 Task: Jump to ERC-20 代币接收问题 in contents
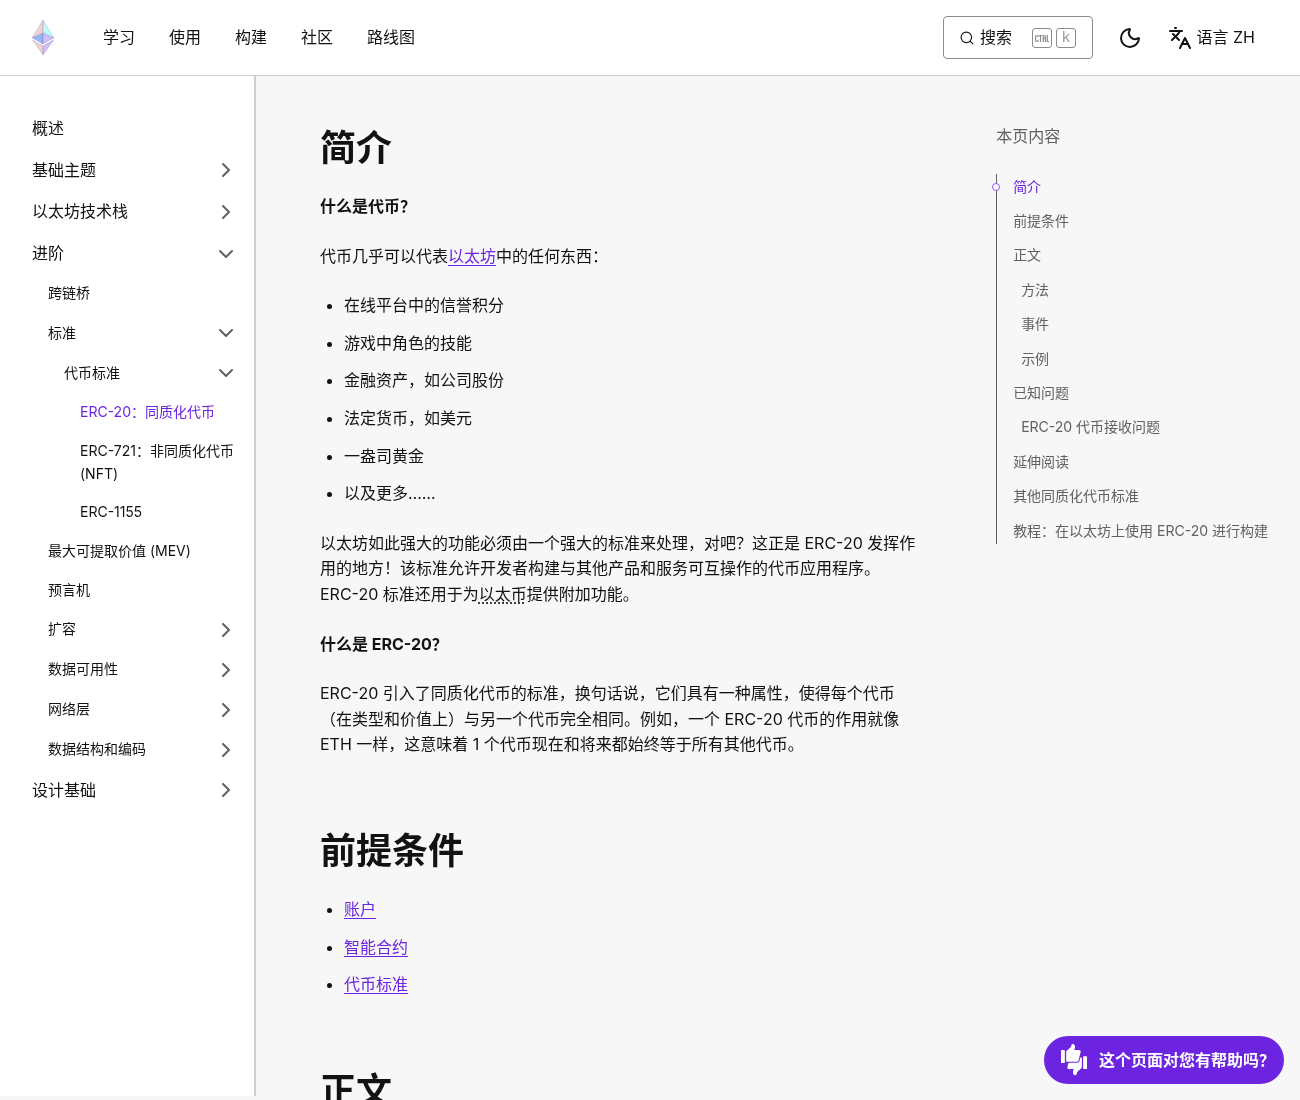[1091, 427]
